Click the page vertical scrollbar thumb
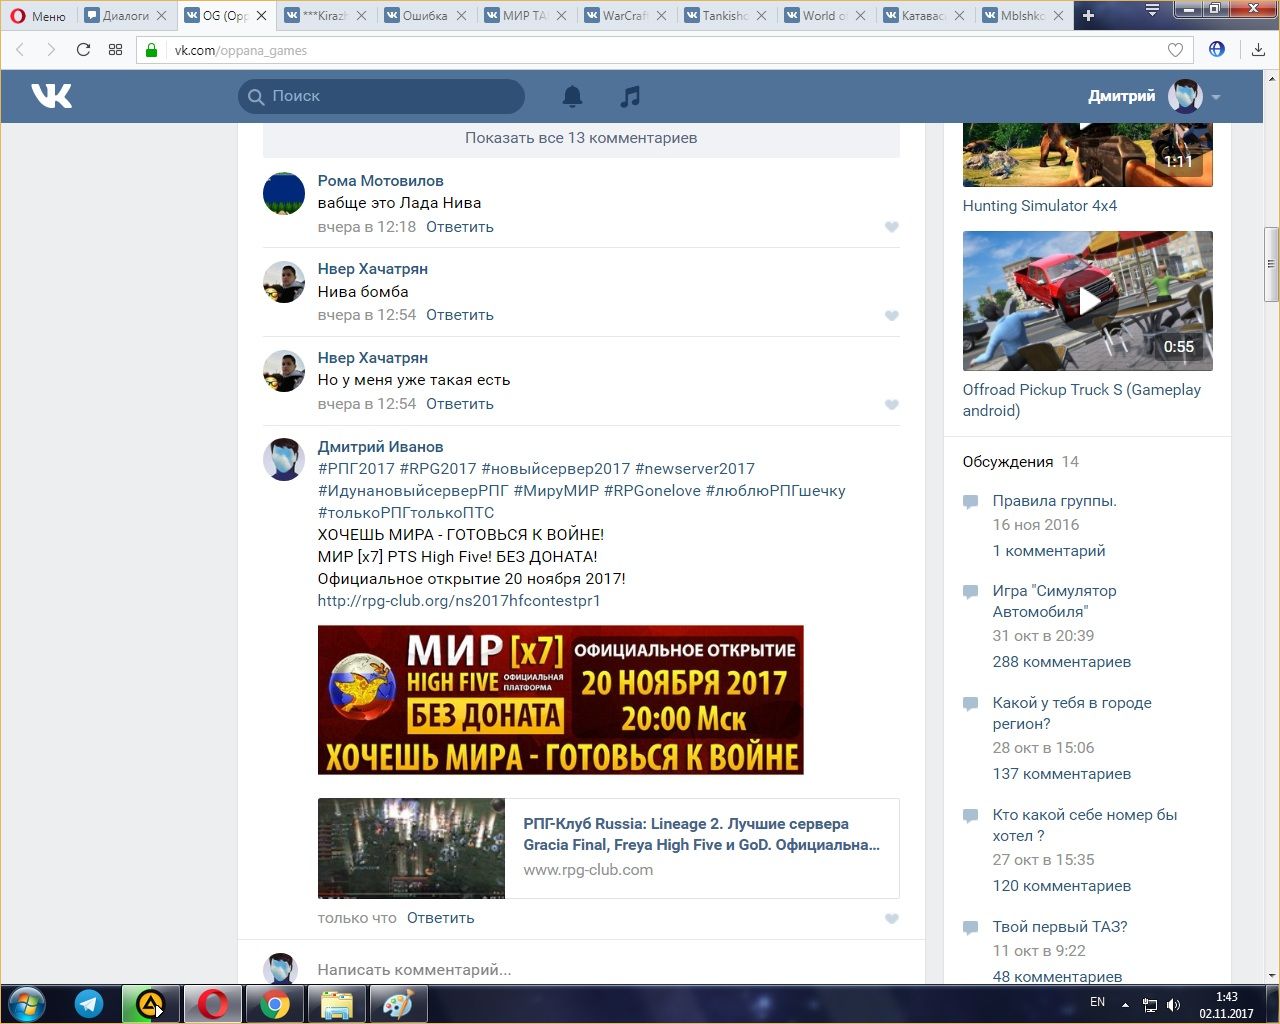This screenshot has width=1280, height=1024. tap(1271, 264)
